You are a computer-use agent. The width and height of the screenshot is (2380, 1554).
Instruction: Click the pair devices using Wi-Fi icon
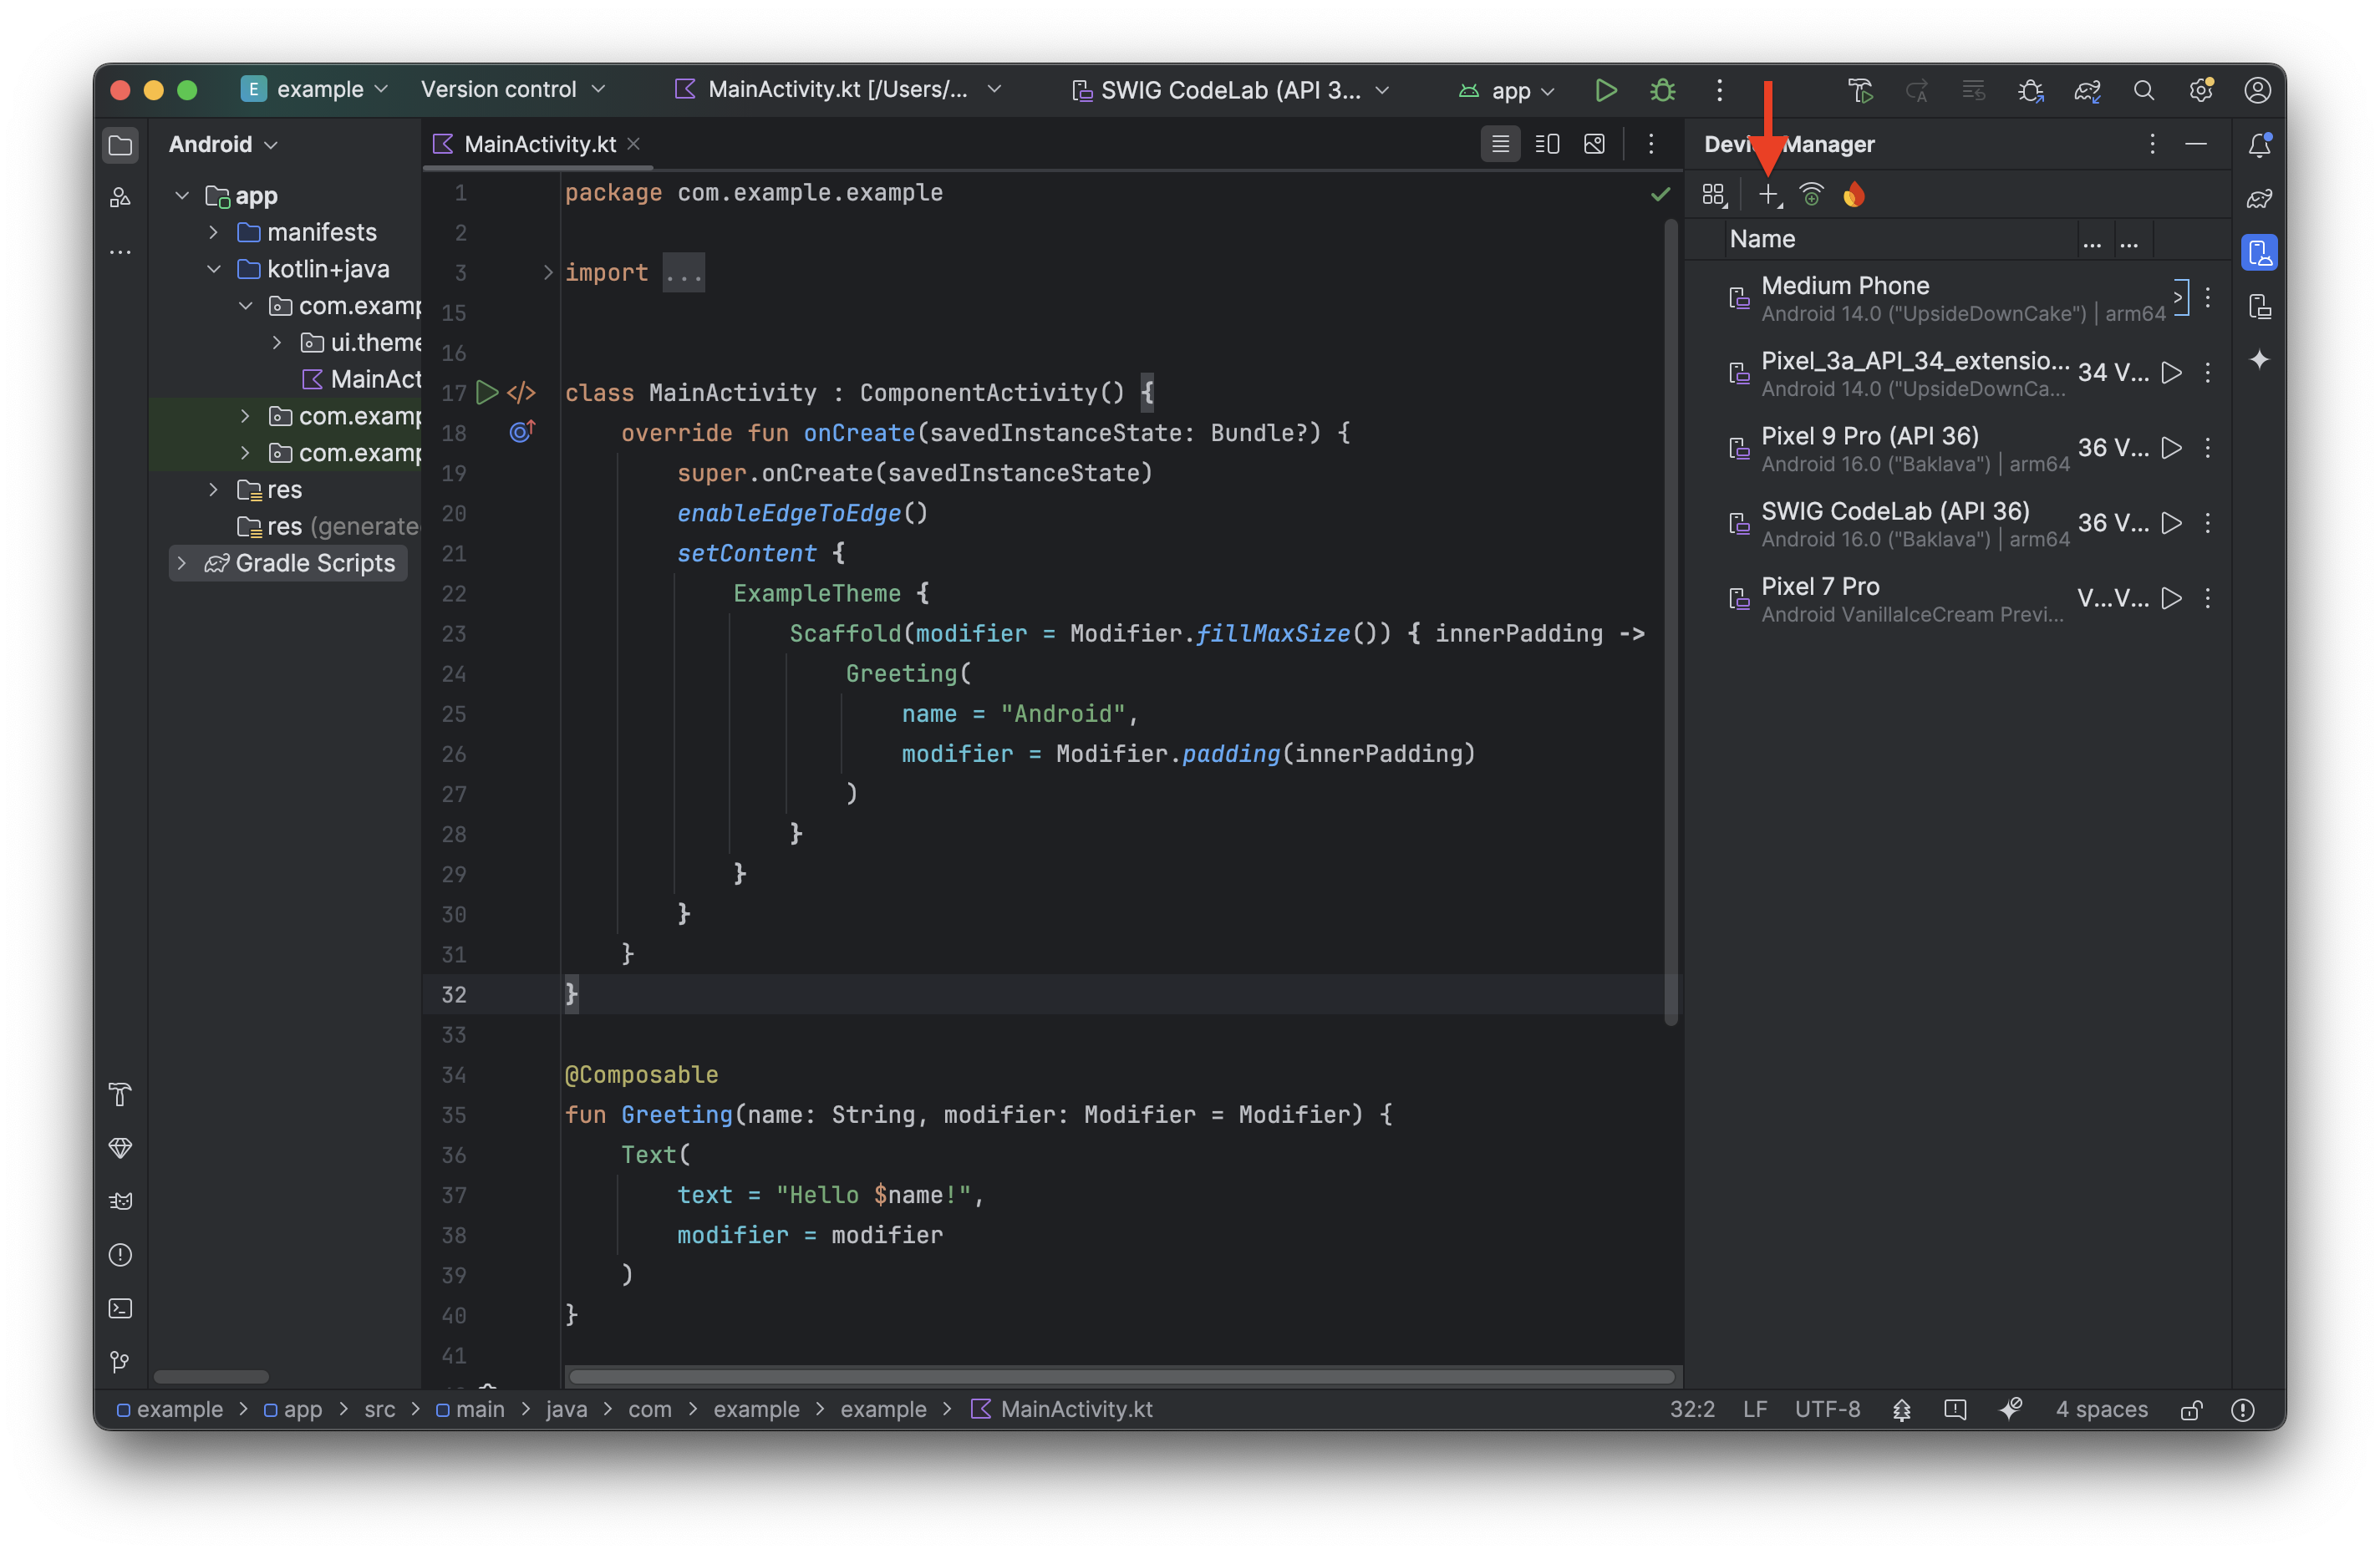pyautogui.click(x=1811, y=194)
